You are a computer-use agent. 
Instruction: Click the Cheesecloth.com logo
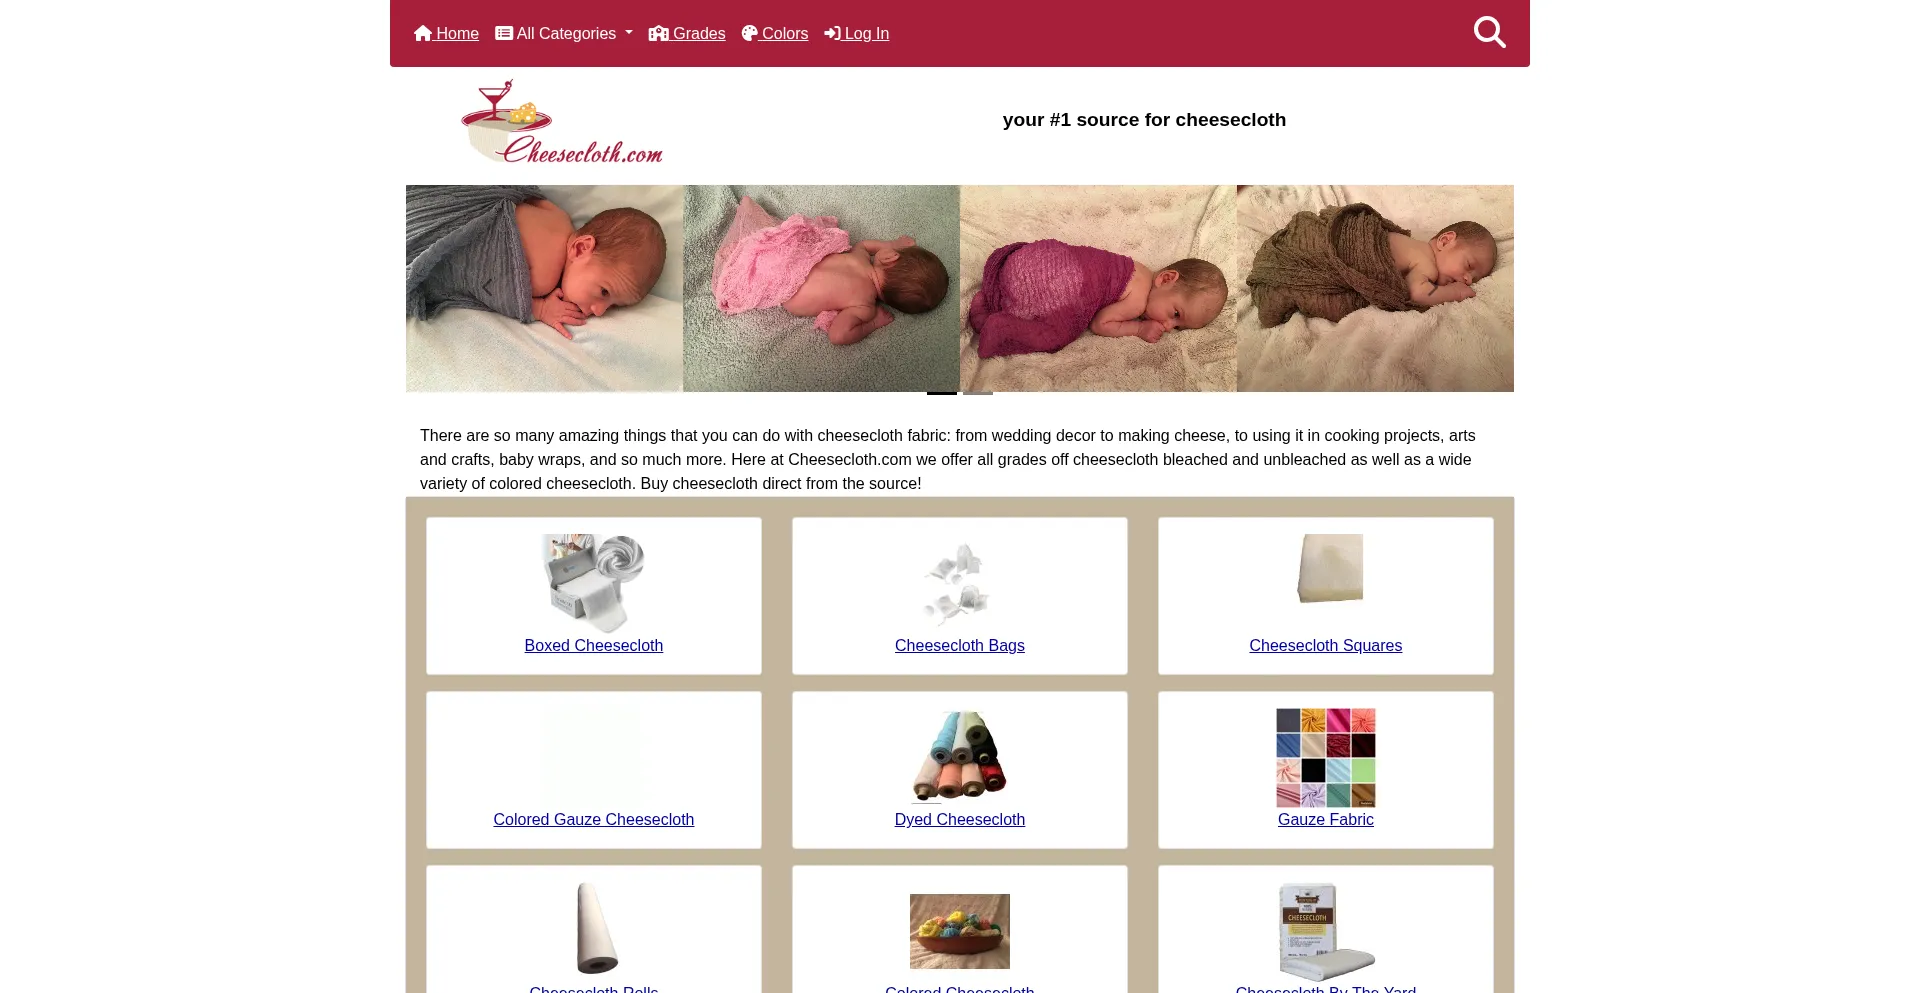tap(562, 121)
